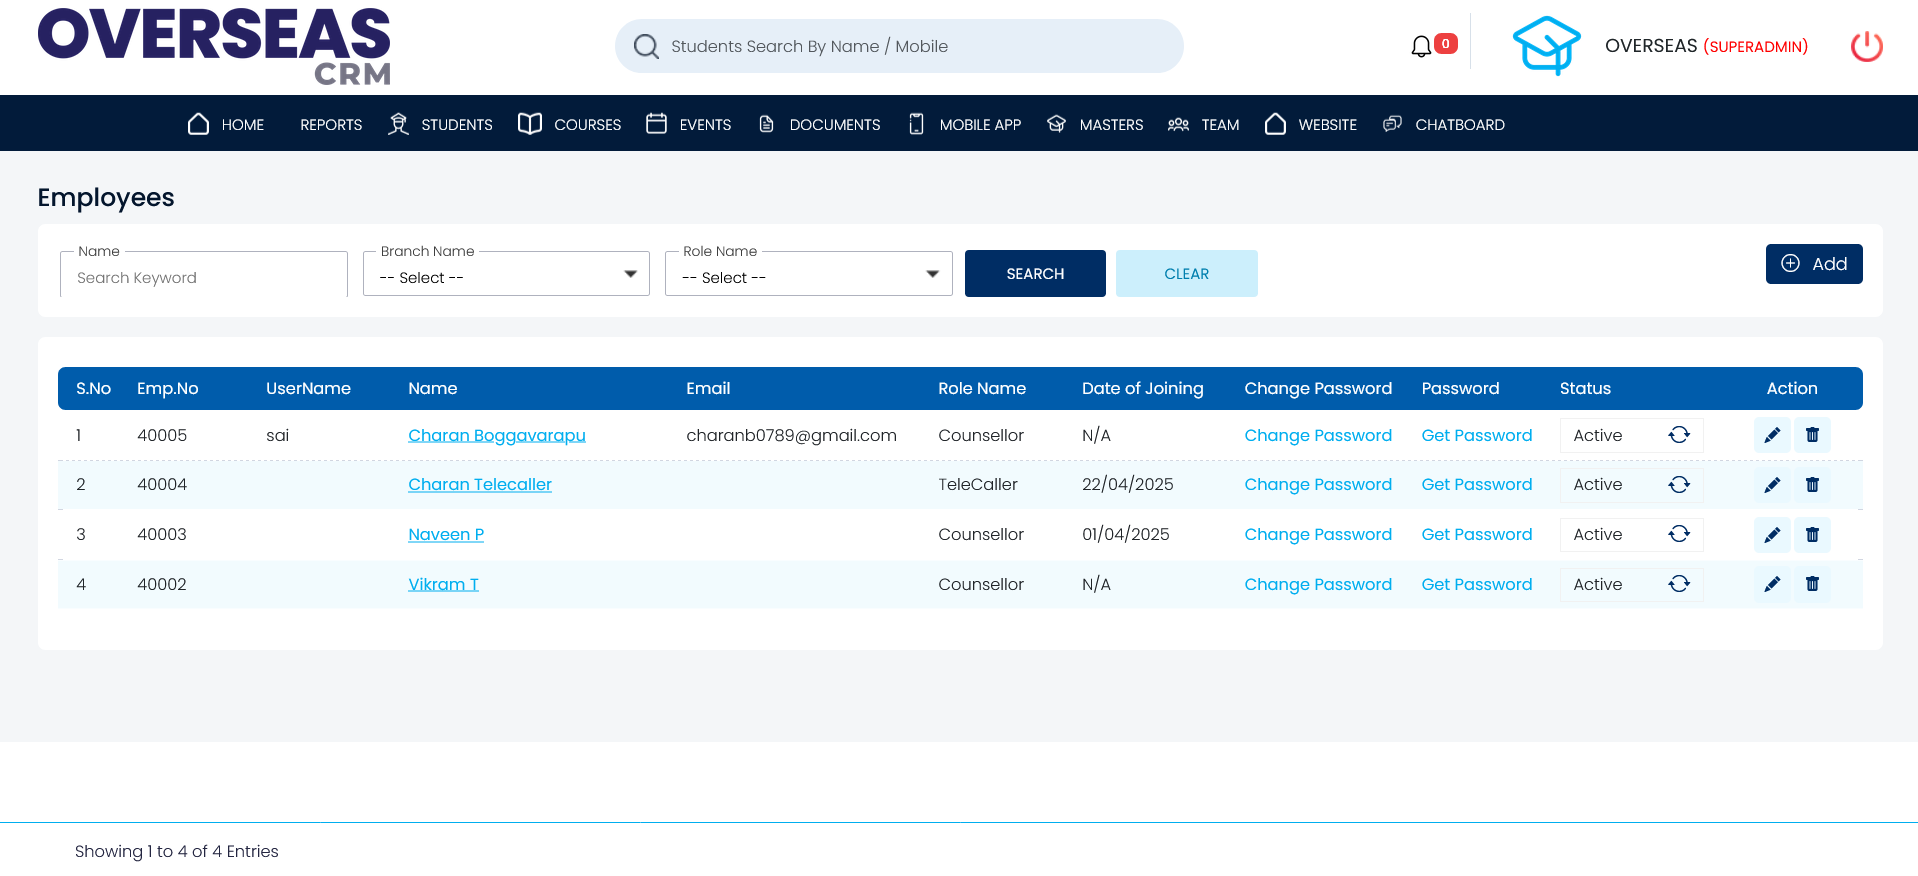Click the graduation cap profile icon

click(1546, 46)
